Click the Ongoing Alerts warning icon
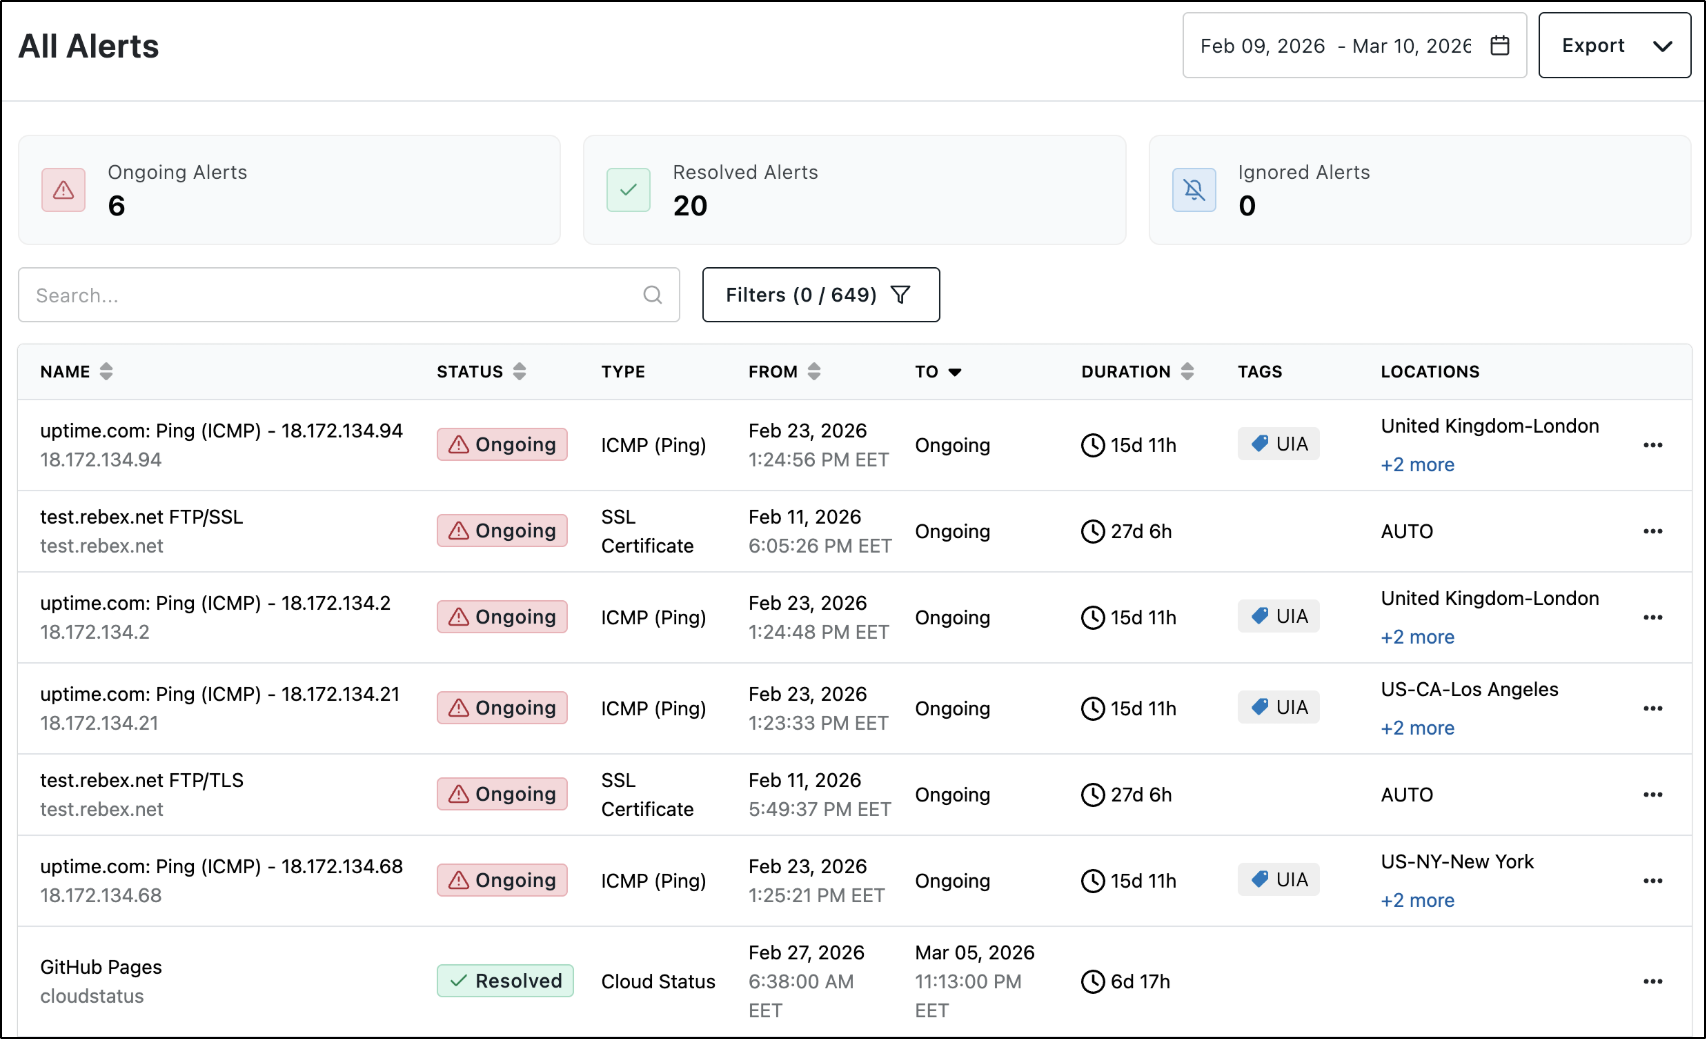The height and width of the screenshot is (1039, 1706). click(x=63, y=190)
